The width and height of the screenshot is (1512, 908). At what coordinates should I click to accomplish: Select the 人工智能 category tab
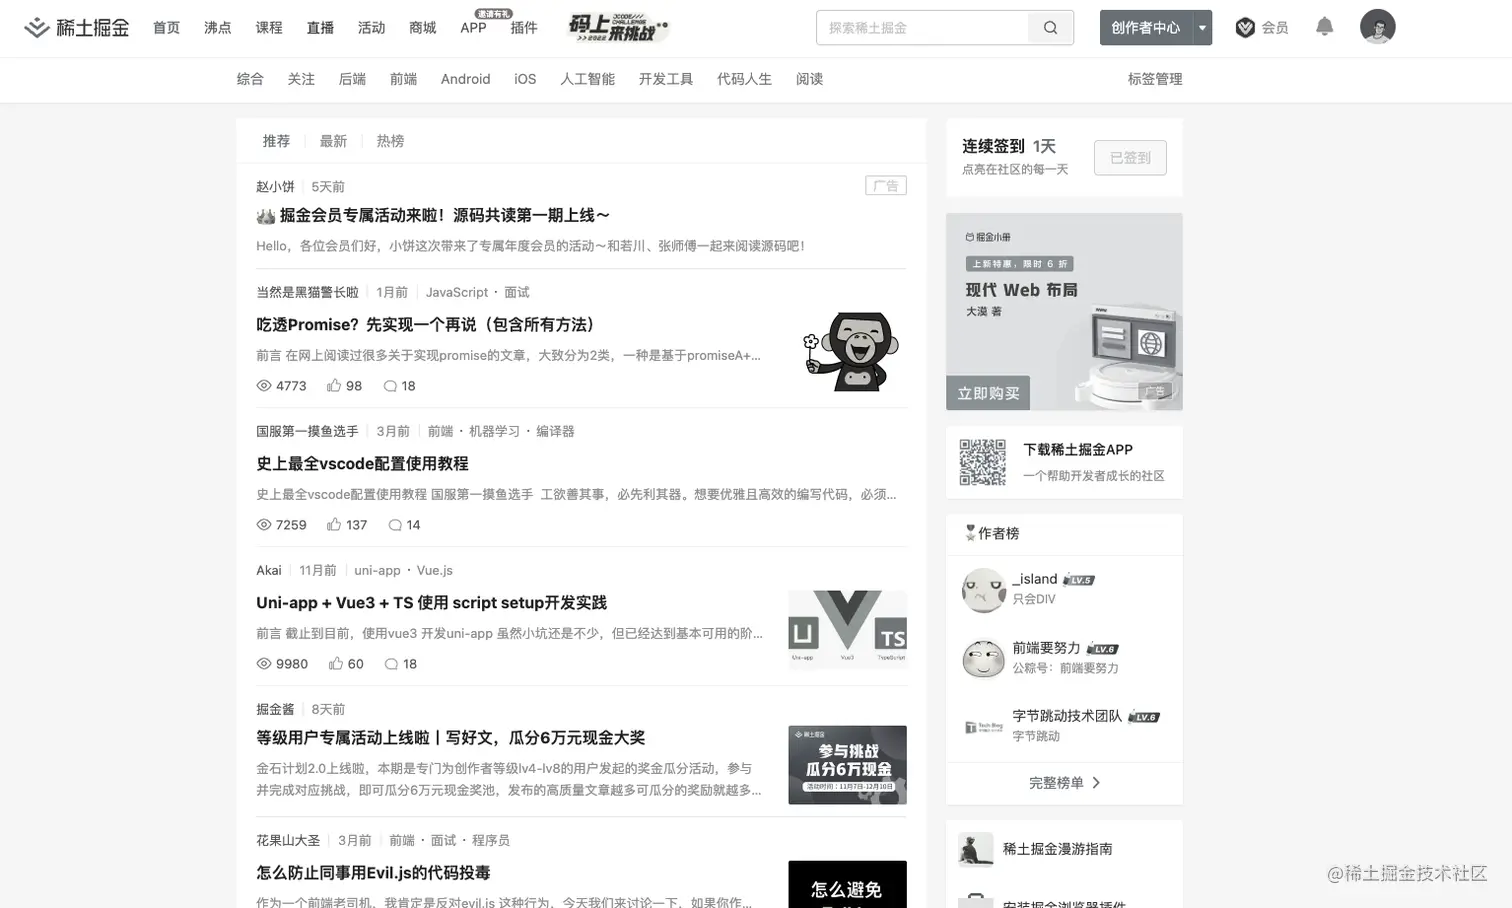[587, 79]
